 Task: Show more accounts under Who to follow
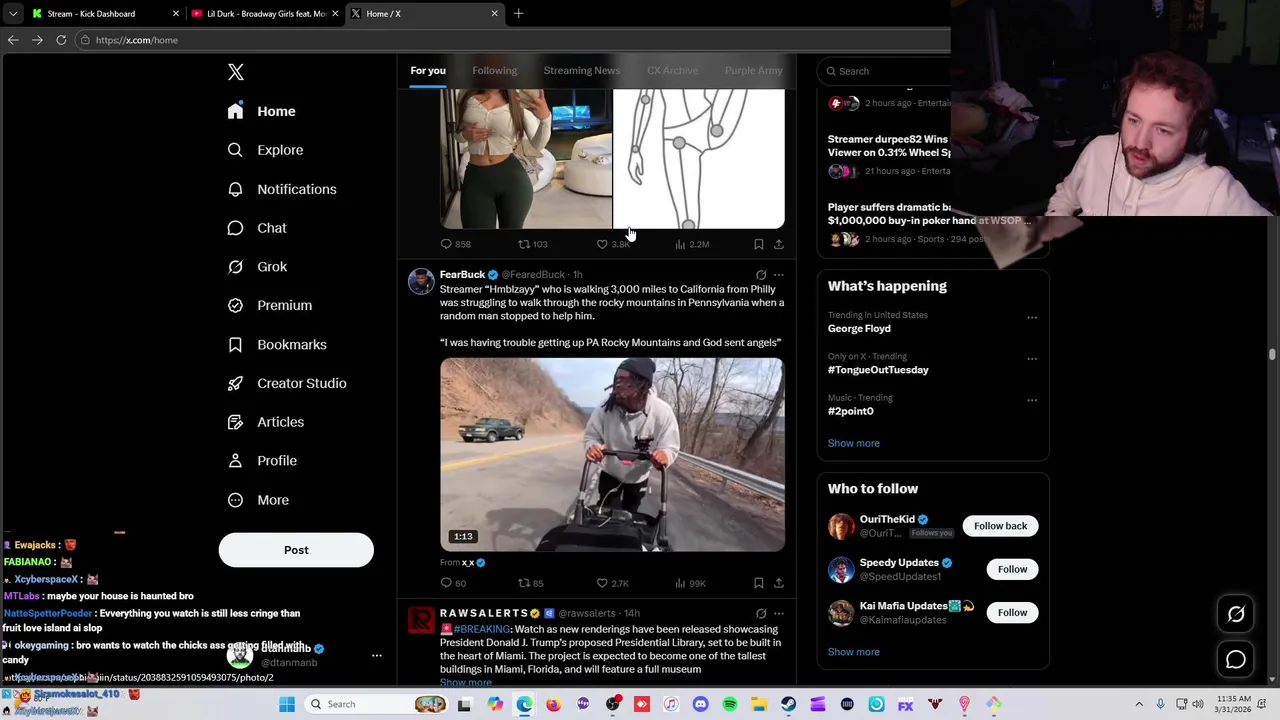click(x=853, y=652)
